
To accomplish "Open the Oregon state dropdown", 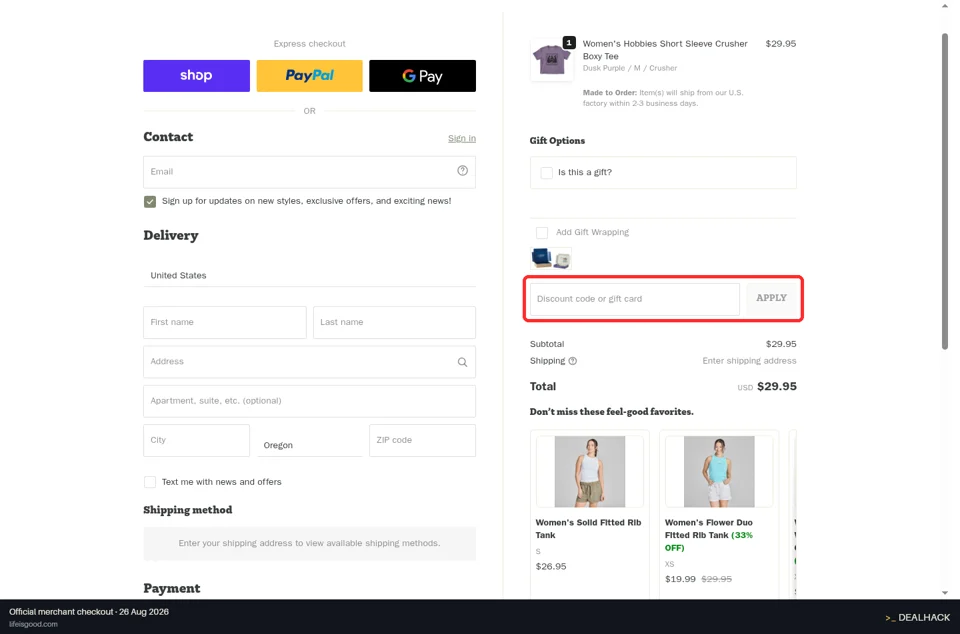I will click(309, 445).
